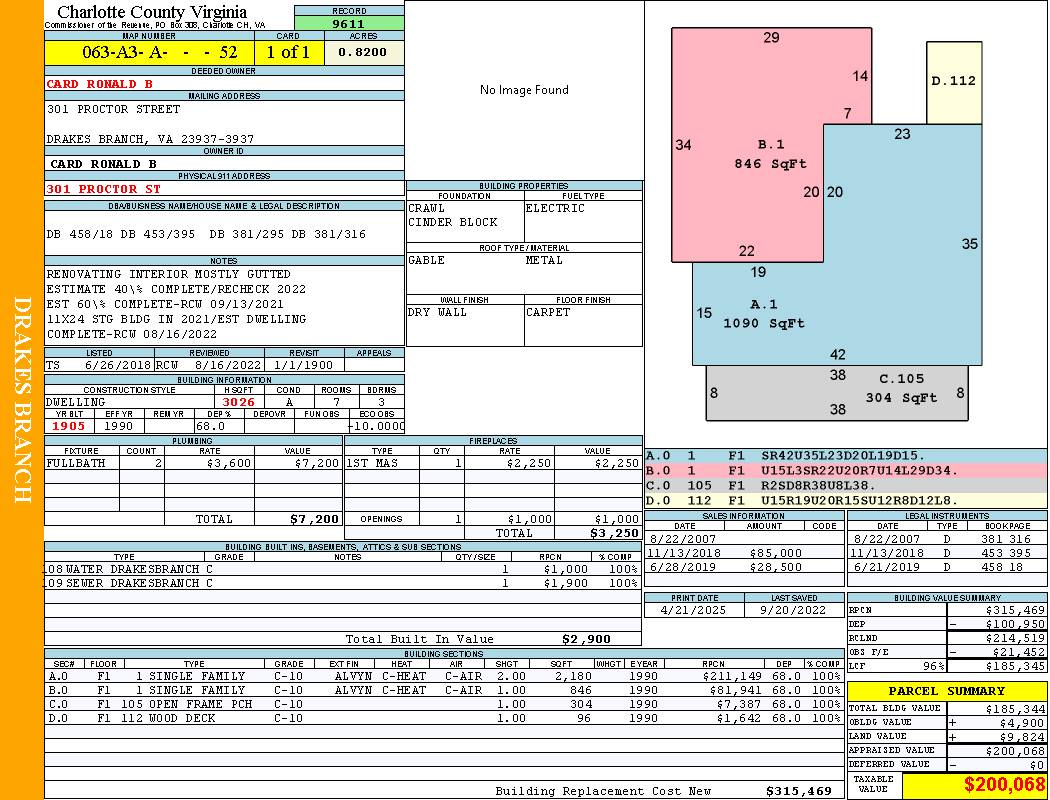
Task: Select the A.0 sketch legend row
Action: pyautogui.click(x=845, y=454)
